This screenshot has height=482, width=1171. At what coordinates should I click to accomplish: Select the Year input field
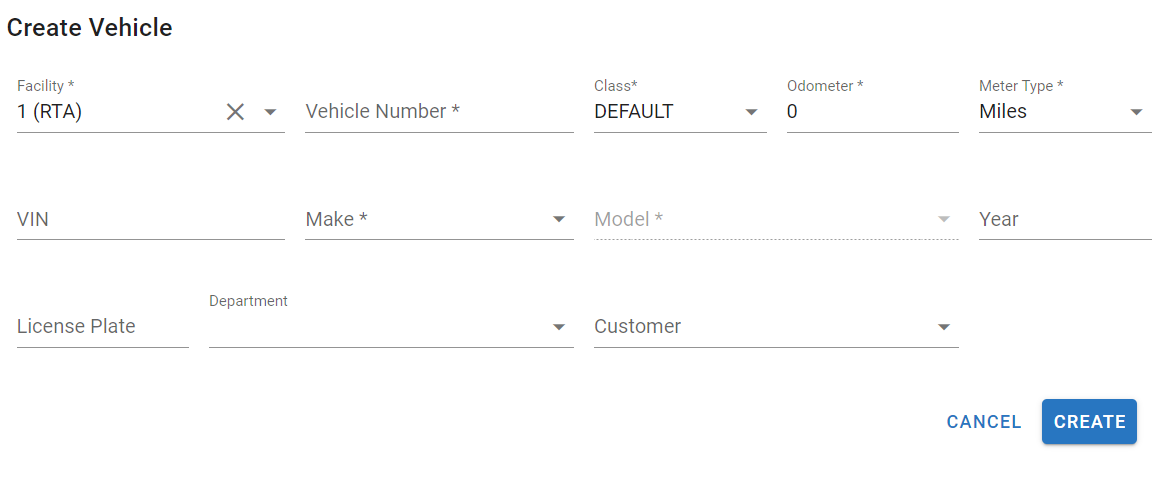[1064, 219]
